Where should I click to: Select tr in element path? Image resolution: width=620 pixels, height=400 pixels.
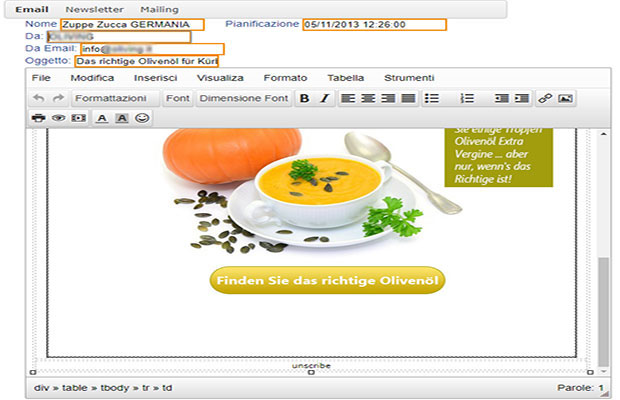146,388
